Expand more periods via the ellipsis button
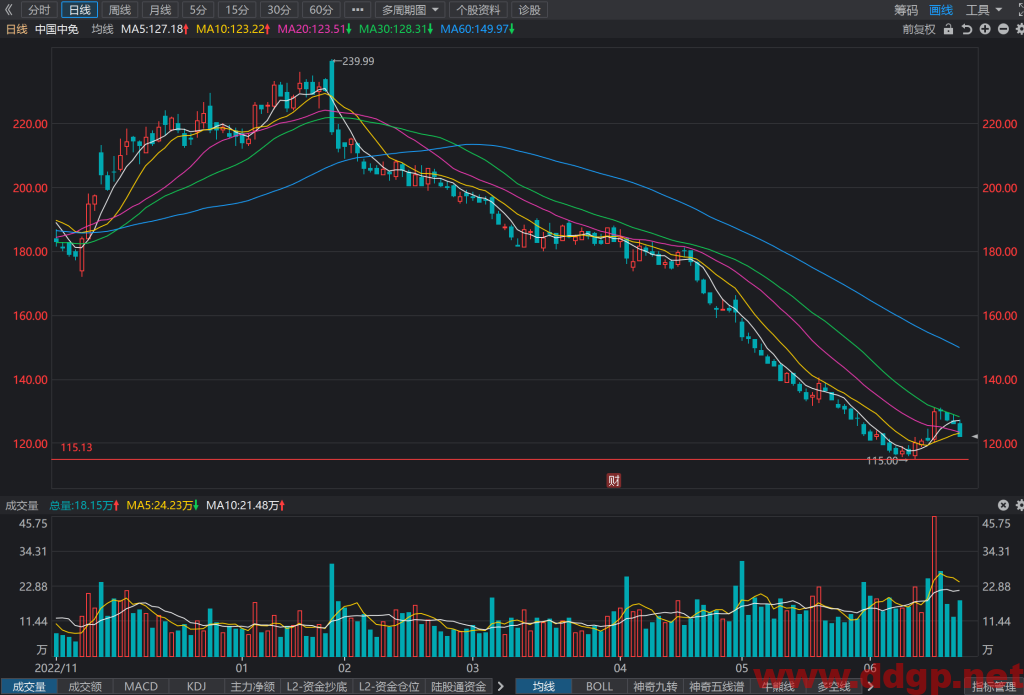The height and width of the screenshot is (695, 1024). (x=357, y=10)
